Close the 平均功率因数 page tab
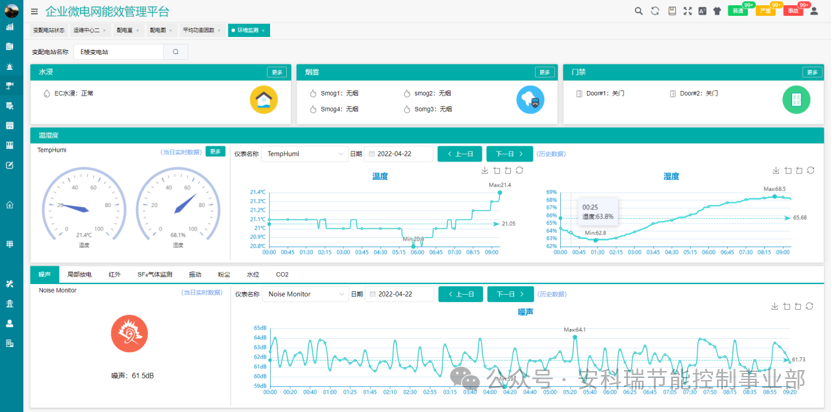 click(x=219, y=31)
